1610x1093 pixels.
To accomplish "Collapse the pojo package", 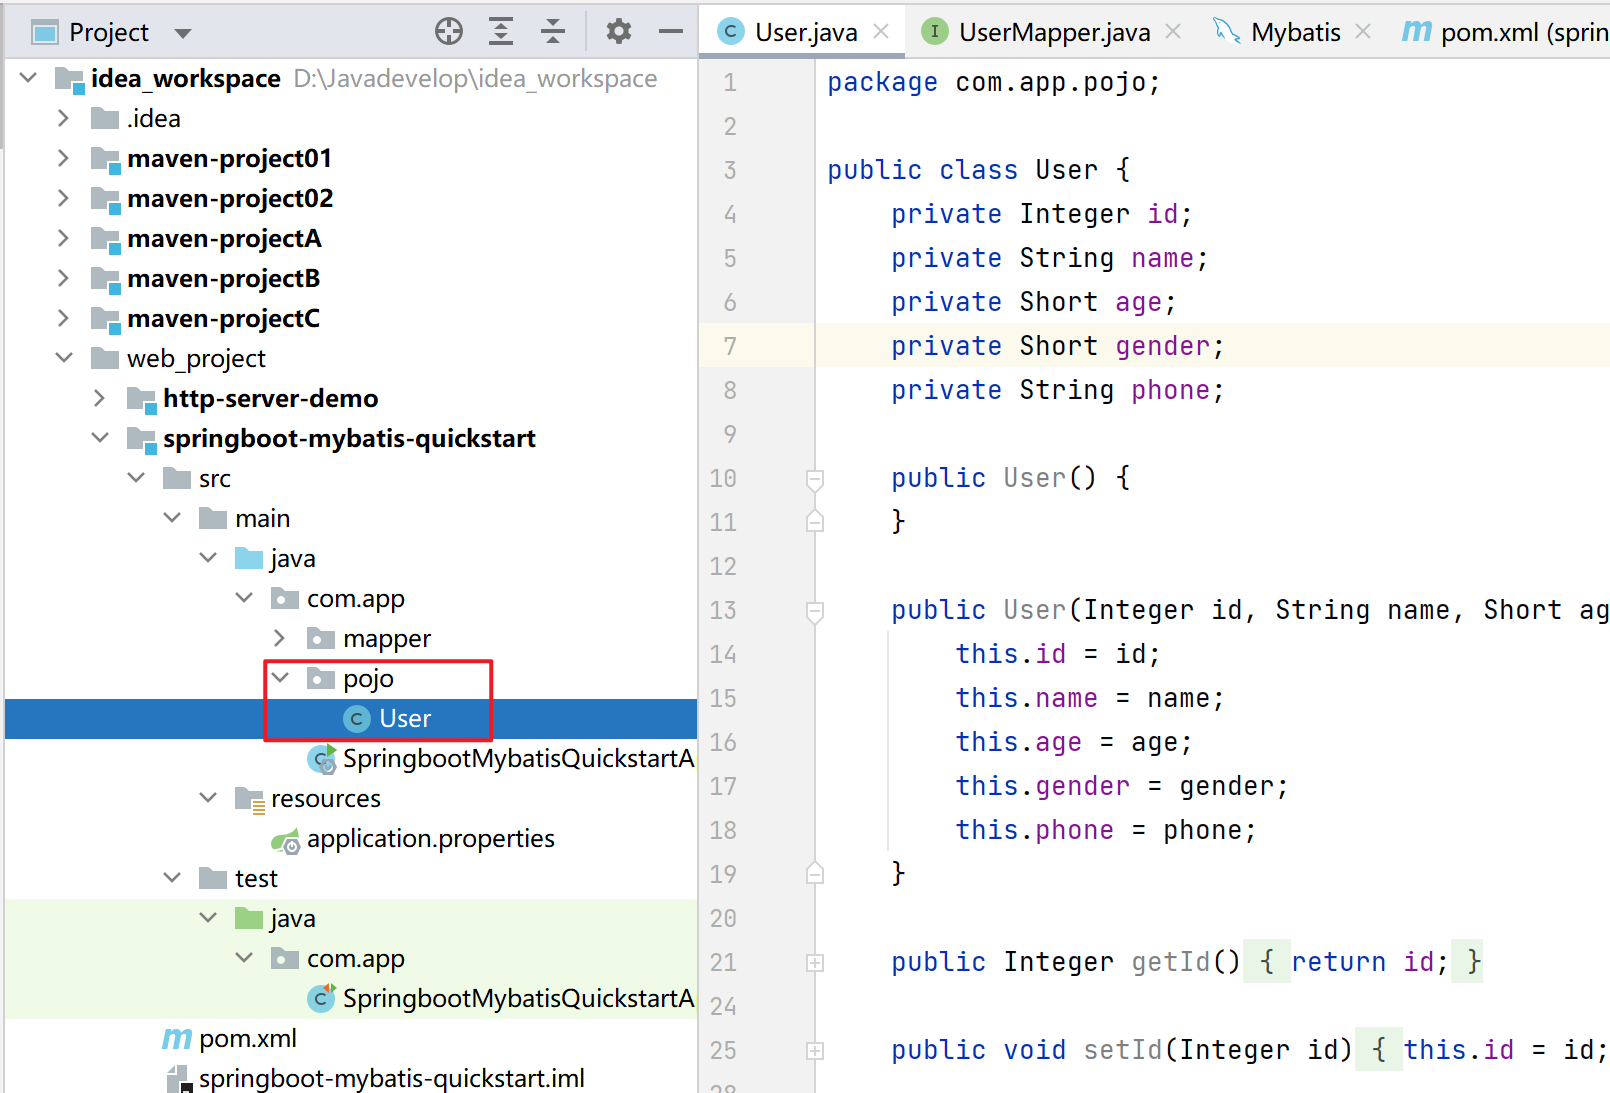I will [x=280, y=678].
